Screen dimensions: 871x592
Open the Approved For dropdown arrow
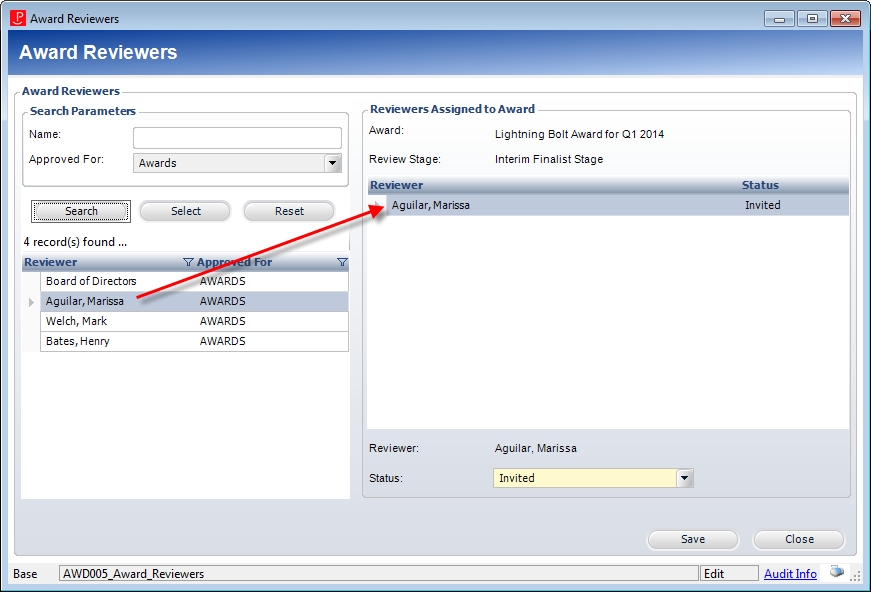pos(332,163)
